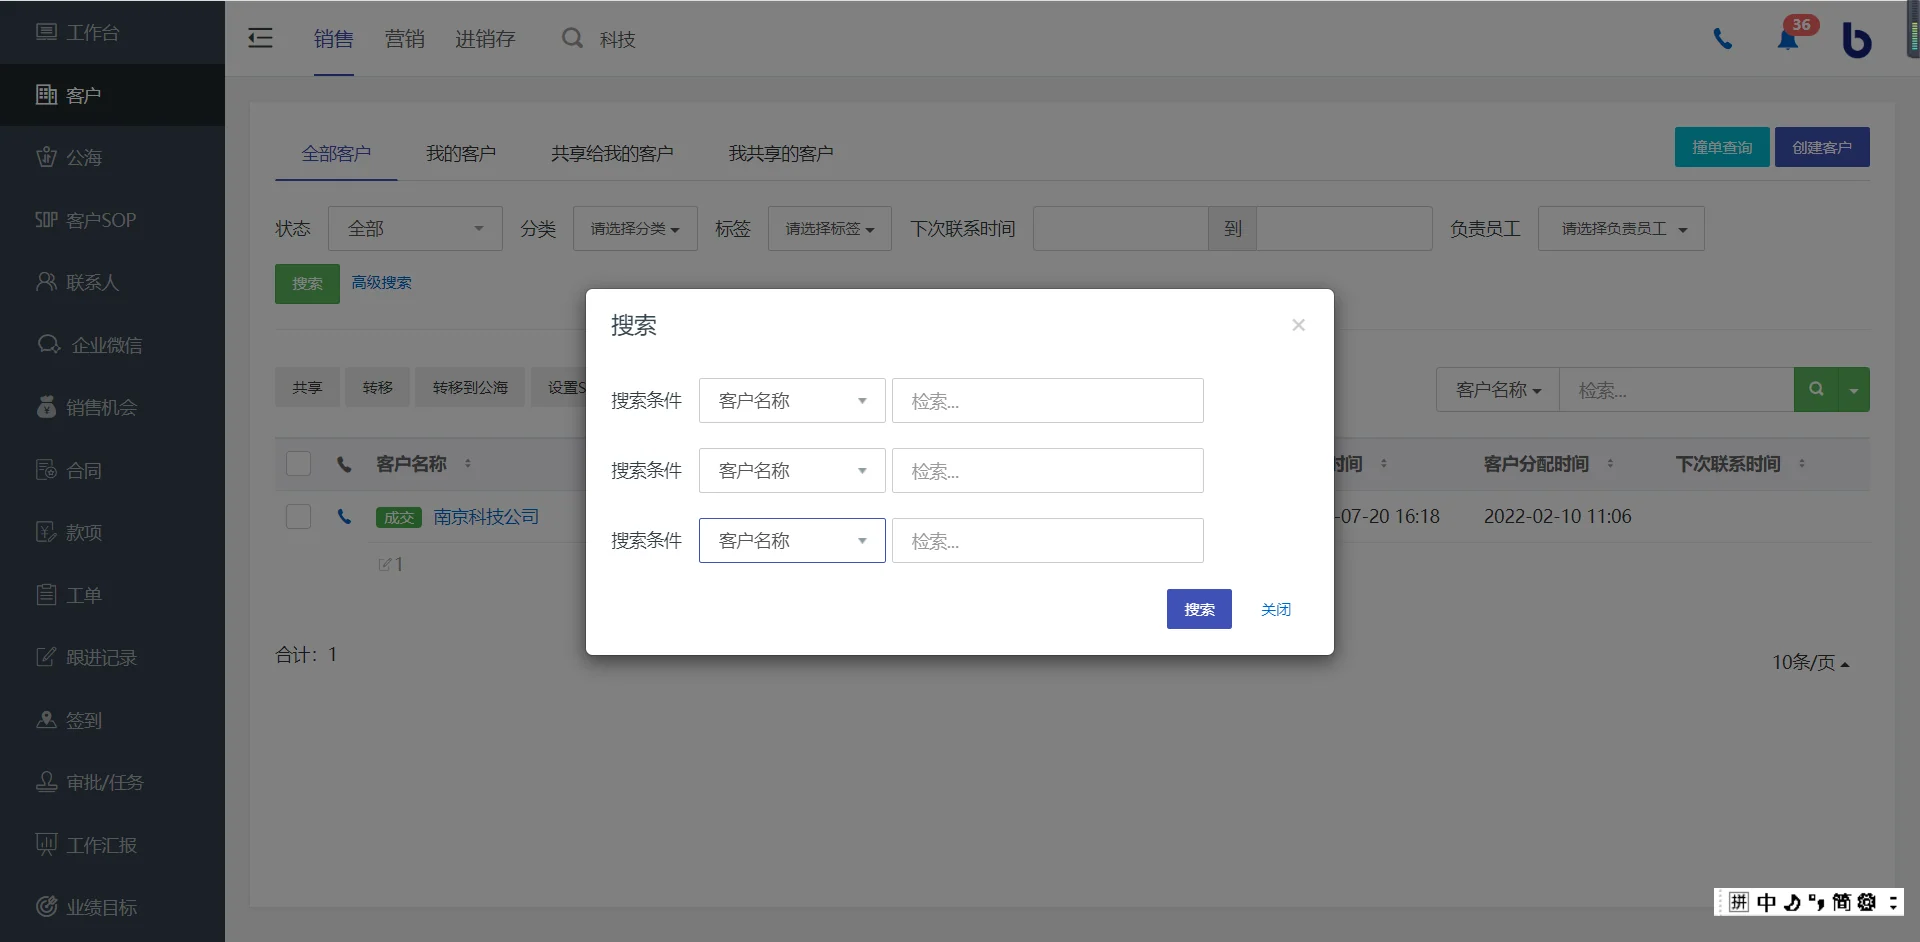The height and width of the screenshot is (942, 1920).
Task: Open the 请选择负责员工 dropdown
Action: (x=1621, y=229)
